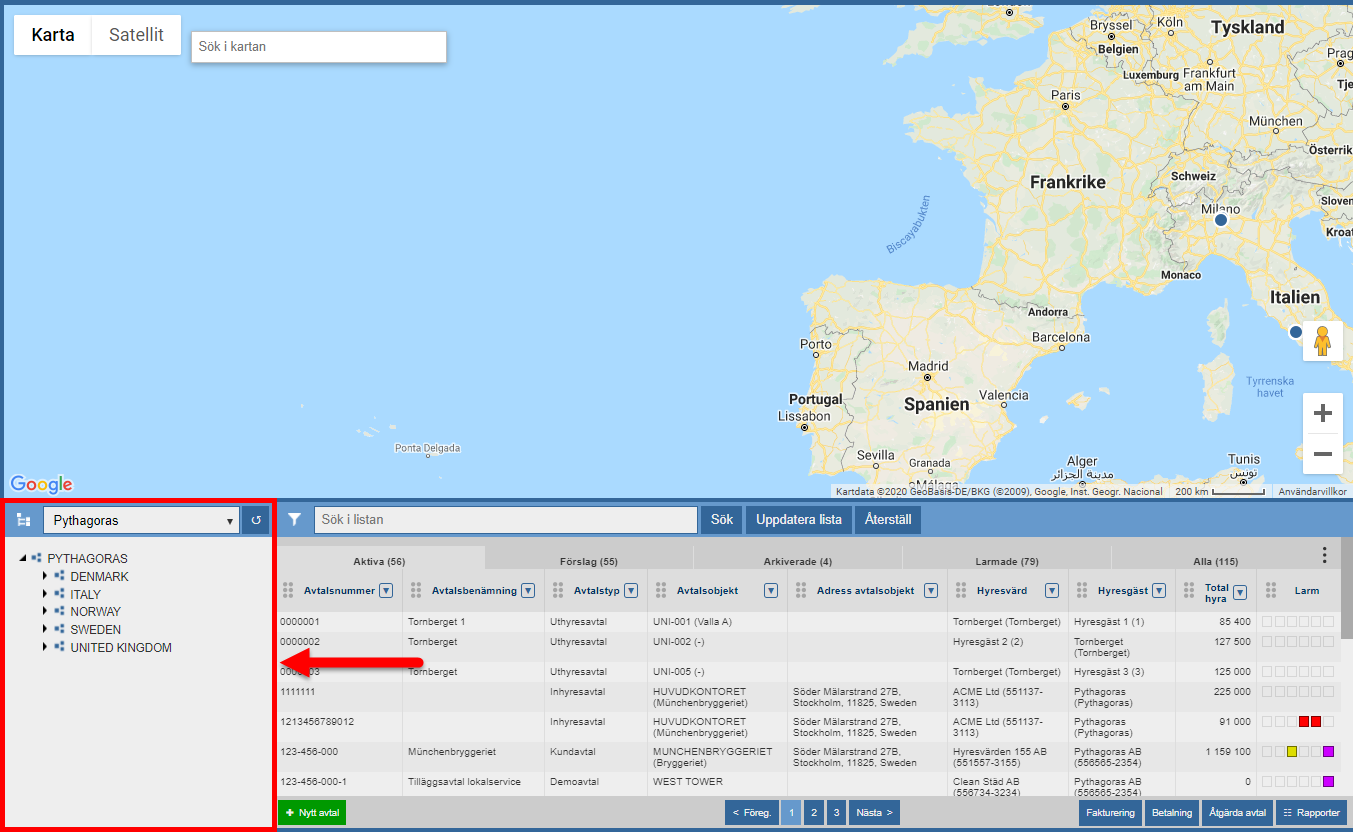Expand the SWEDEN tree node

point(45,630)
